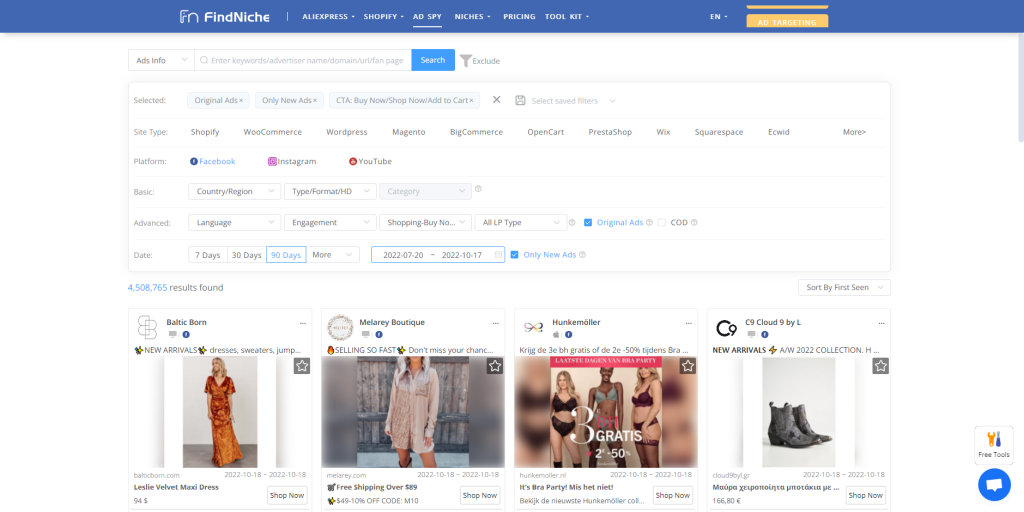Toggle the Only New Ads checkbox

514,255
